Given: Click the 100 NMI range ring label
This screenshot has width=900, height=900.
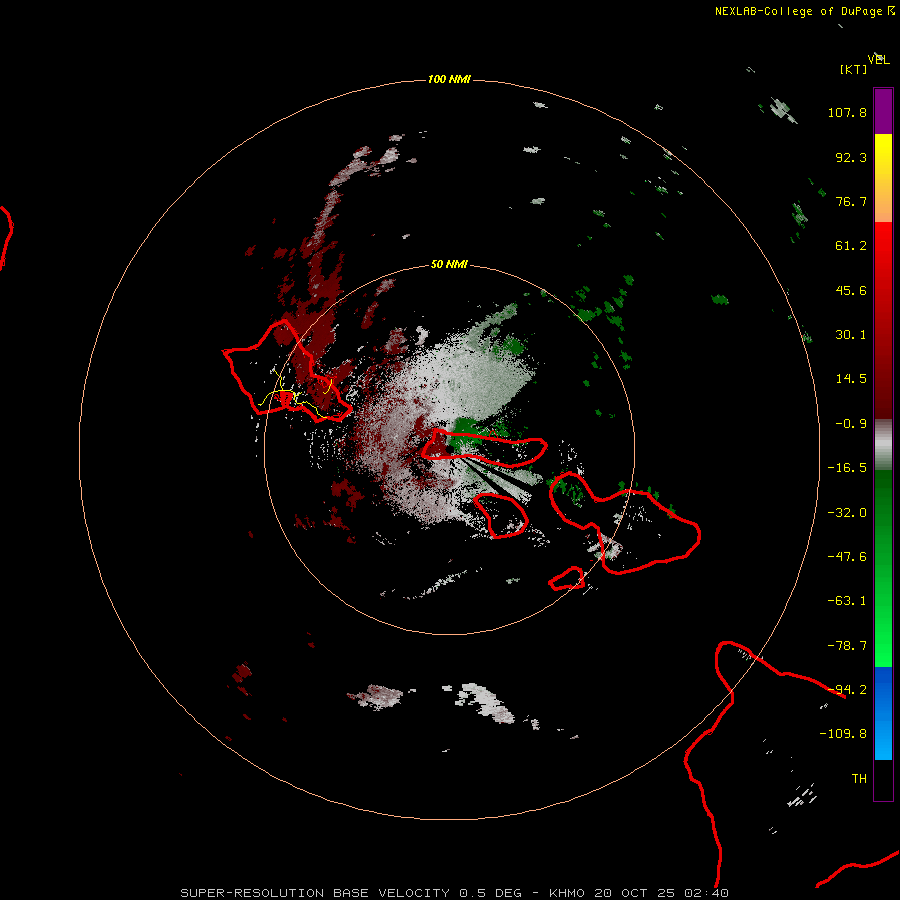Looking at the screenshot, I should (x=449, y=79).
